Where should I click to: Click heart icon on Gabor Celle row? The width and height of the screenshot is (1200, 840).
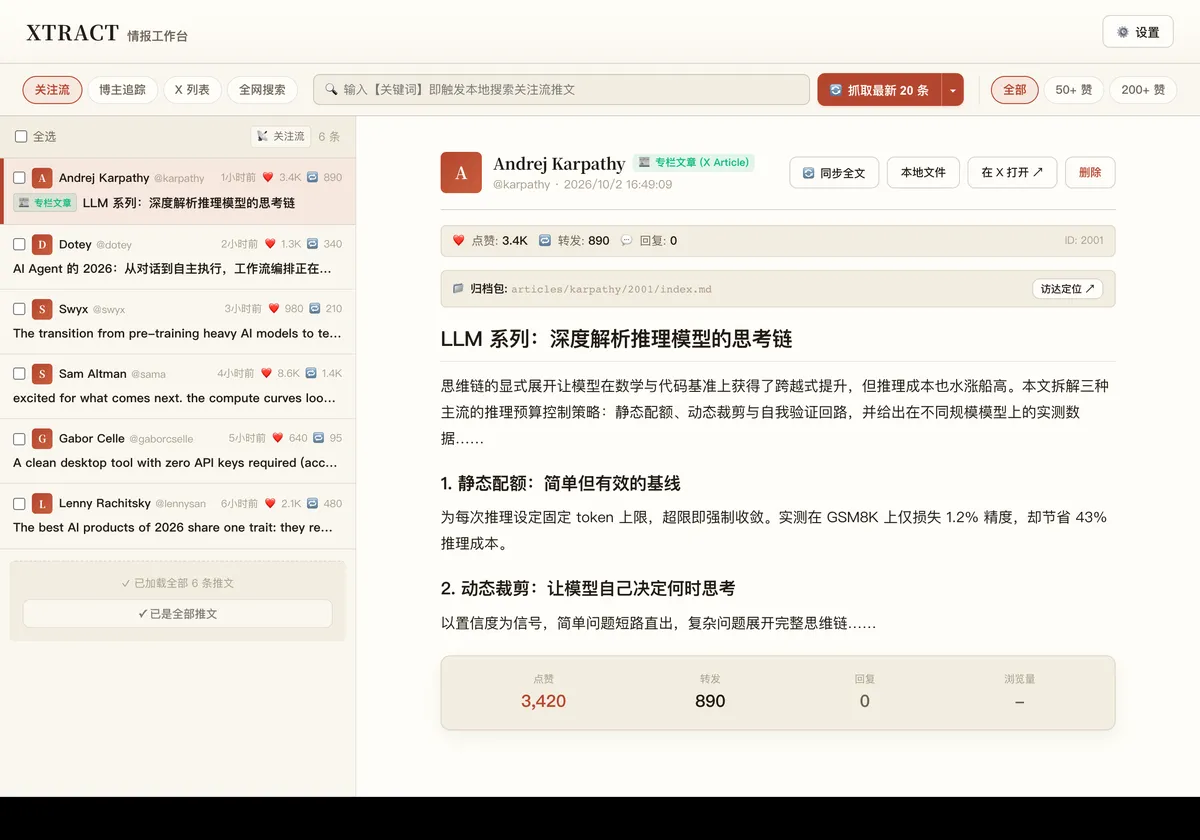click(x=278, y=438)
